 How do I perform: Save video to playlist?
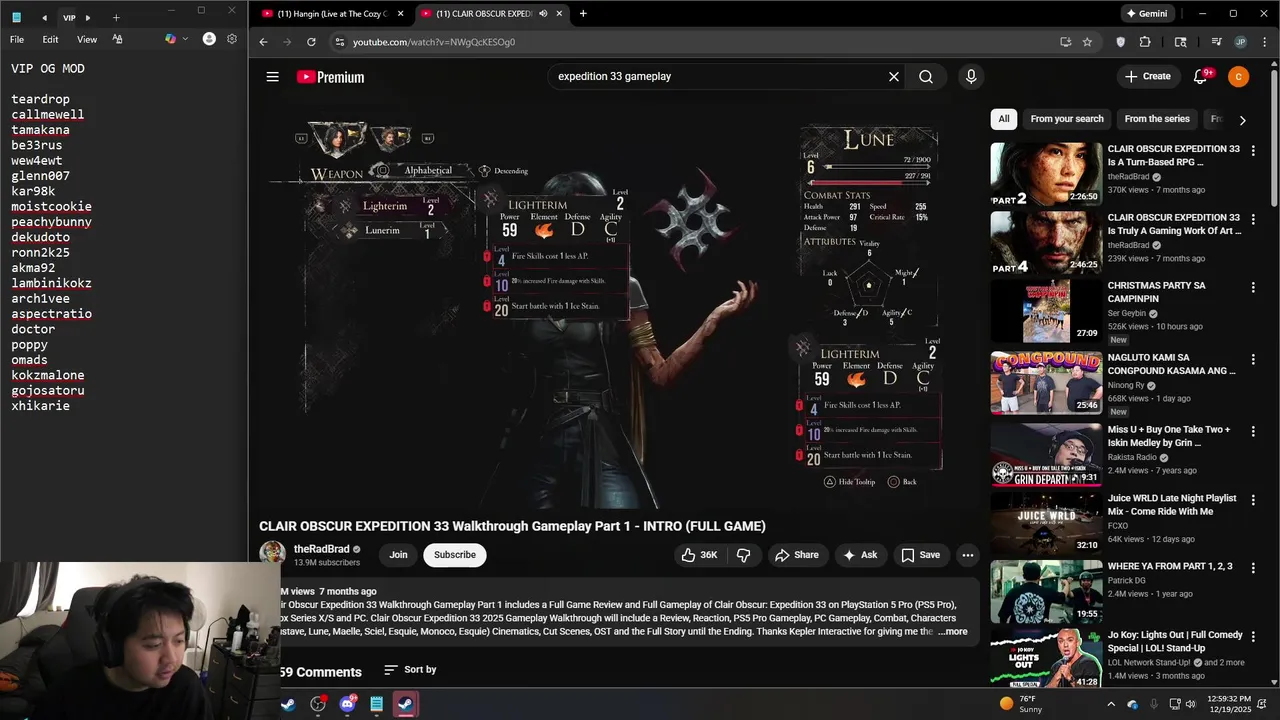[920, 555]
